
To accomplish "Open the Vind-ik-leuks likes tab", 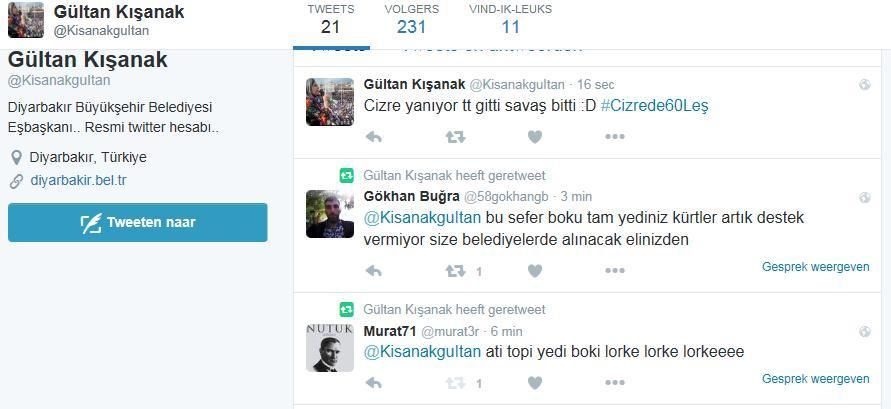I will [x=510, y=18].
